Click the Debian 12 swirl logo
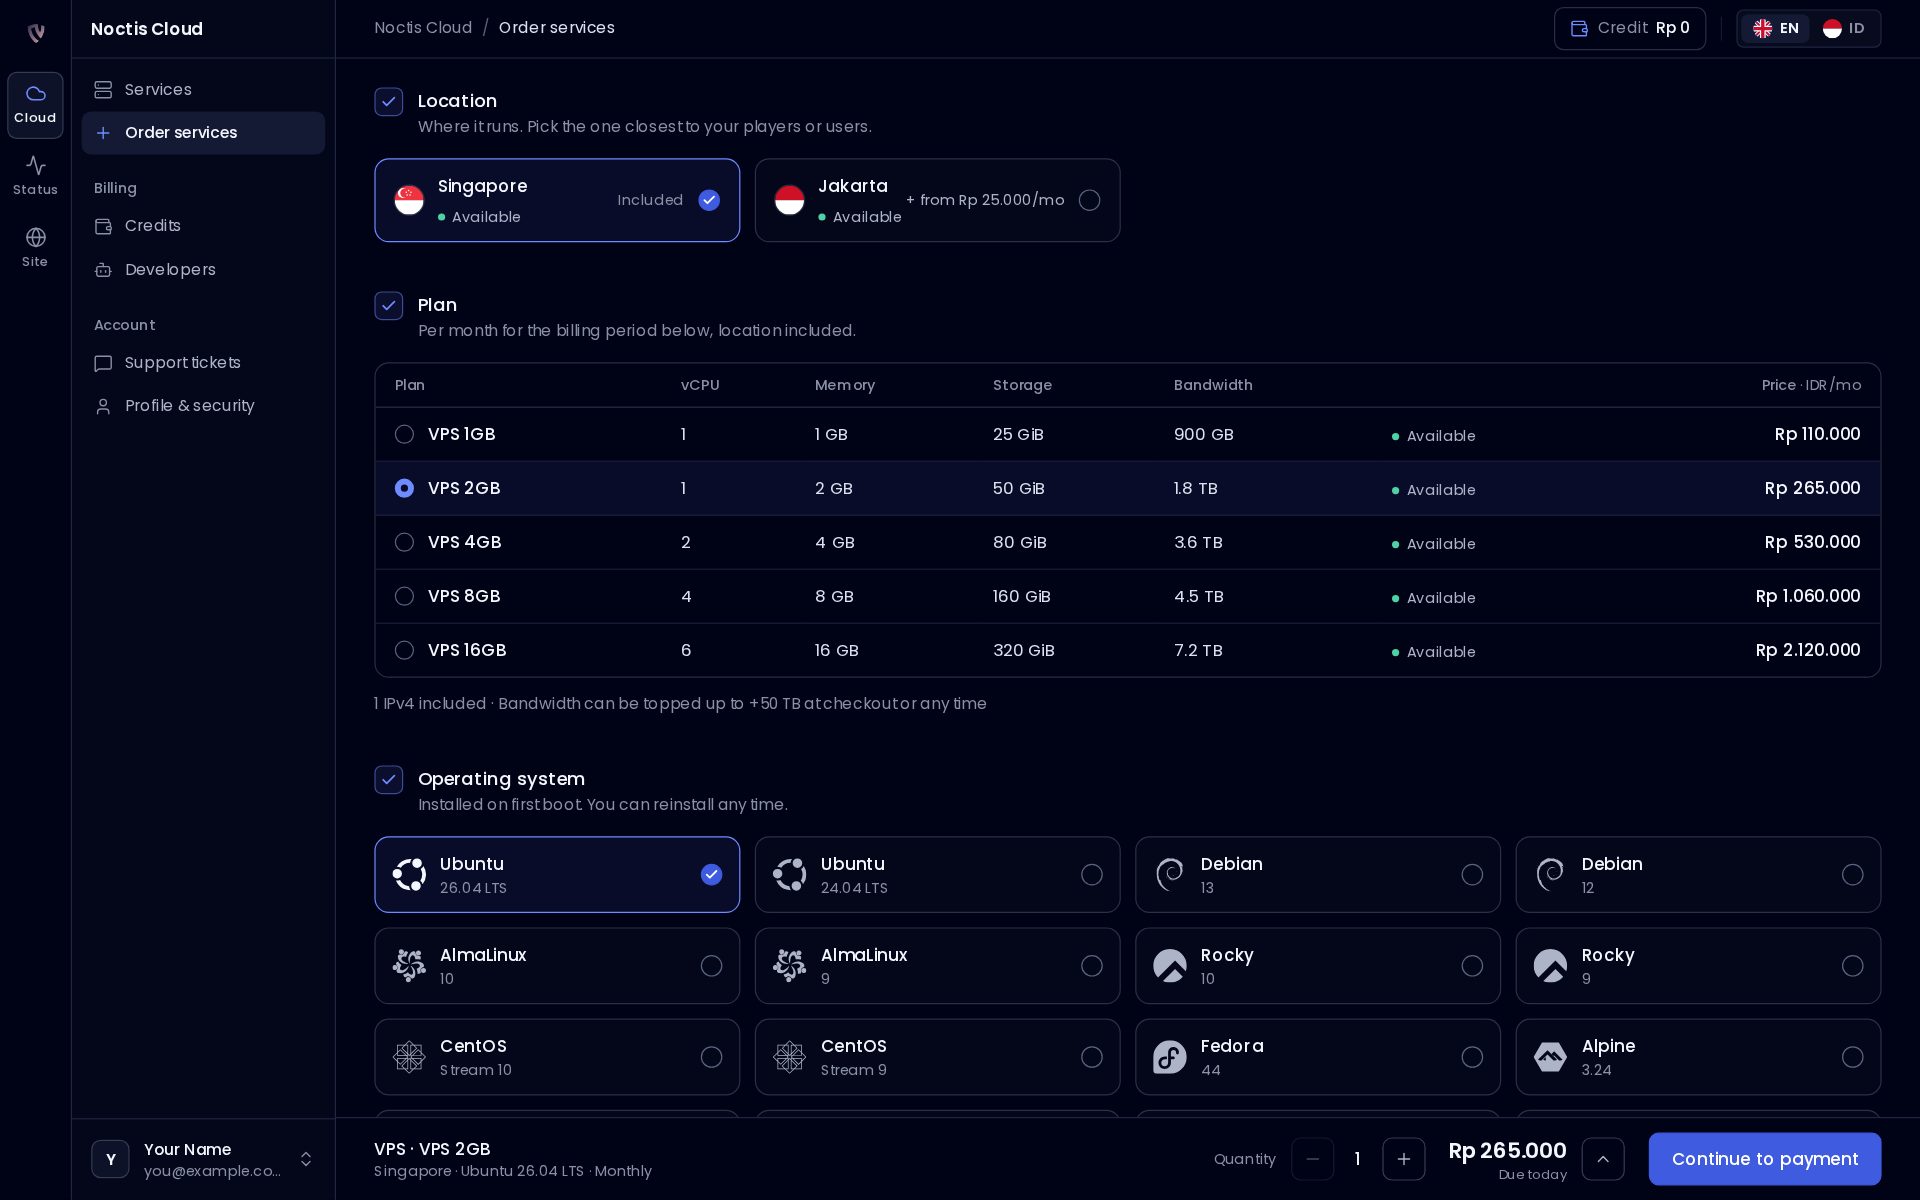This screenshot has width=1920, height=1200. [x=1550, y=874]
